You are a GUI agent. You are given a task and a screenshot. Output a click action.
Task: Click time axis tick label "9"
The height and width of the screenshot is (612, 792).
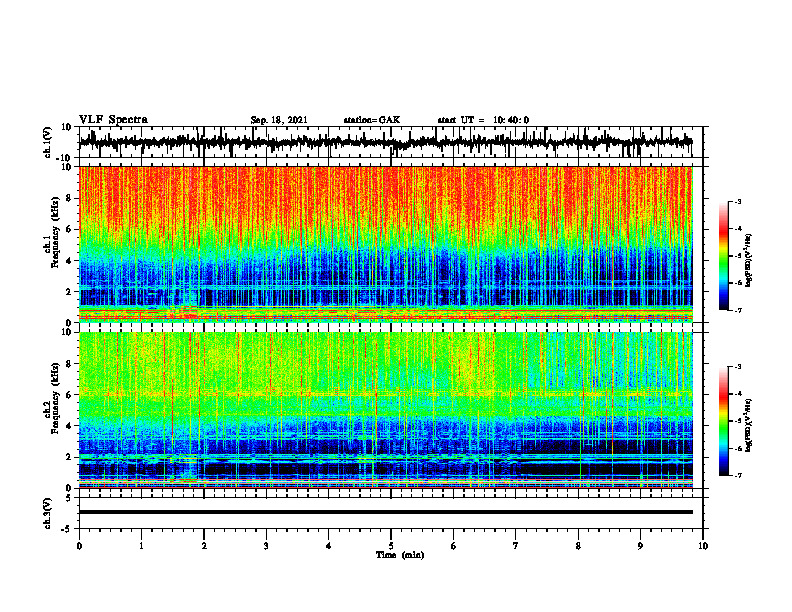point(640,546)
